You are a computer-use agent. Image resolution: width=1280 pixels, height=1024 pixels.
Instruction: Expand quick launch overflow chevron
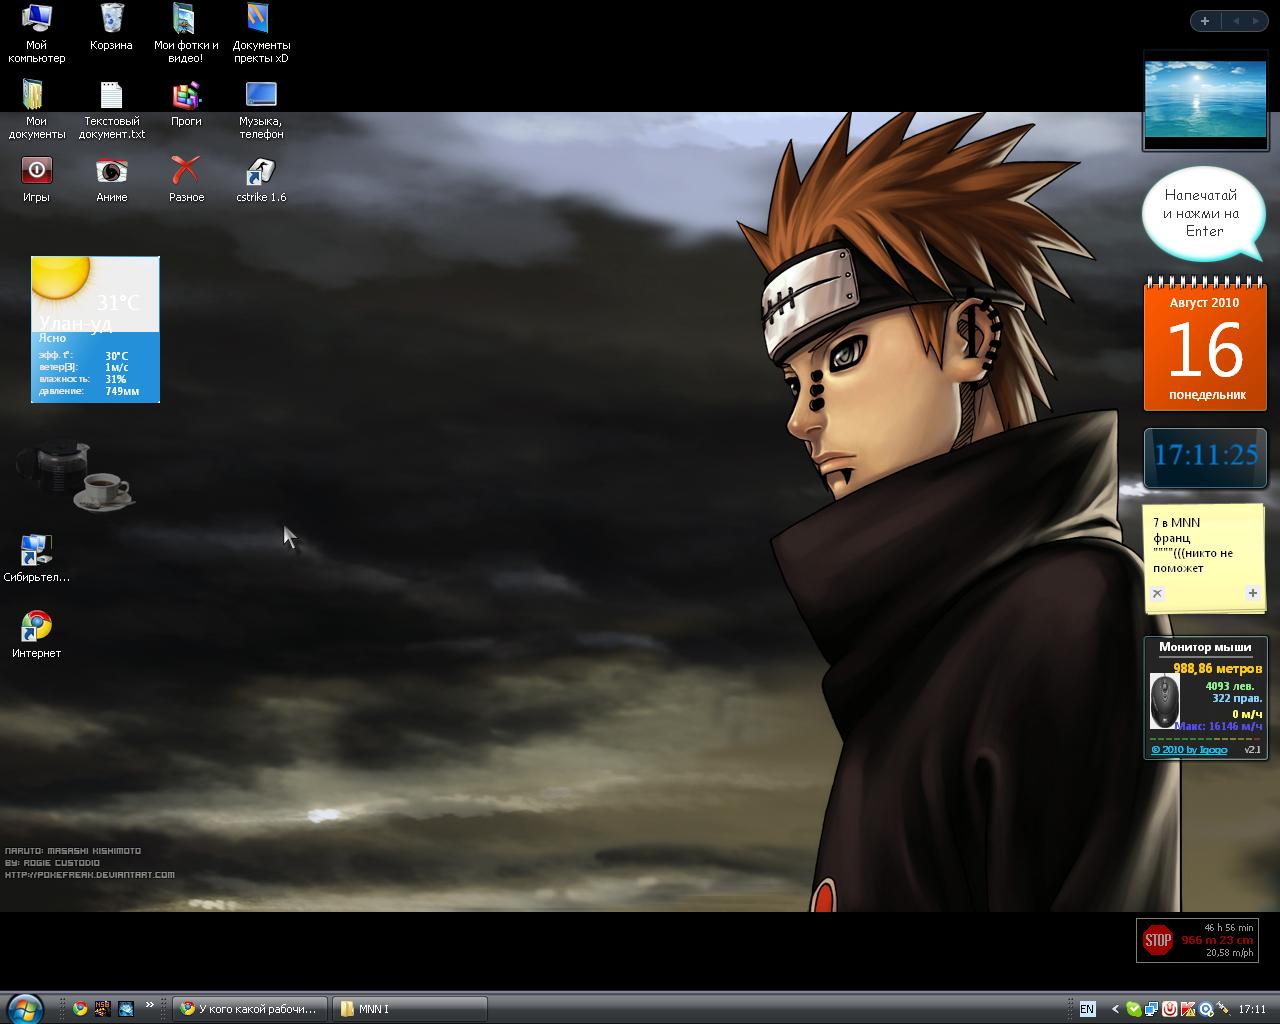pos(150,1005)
